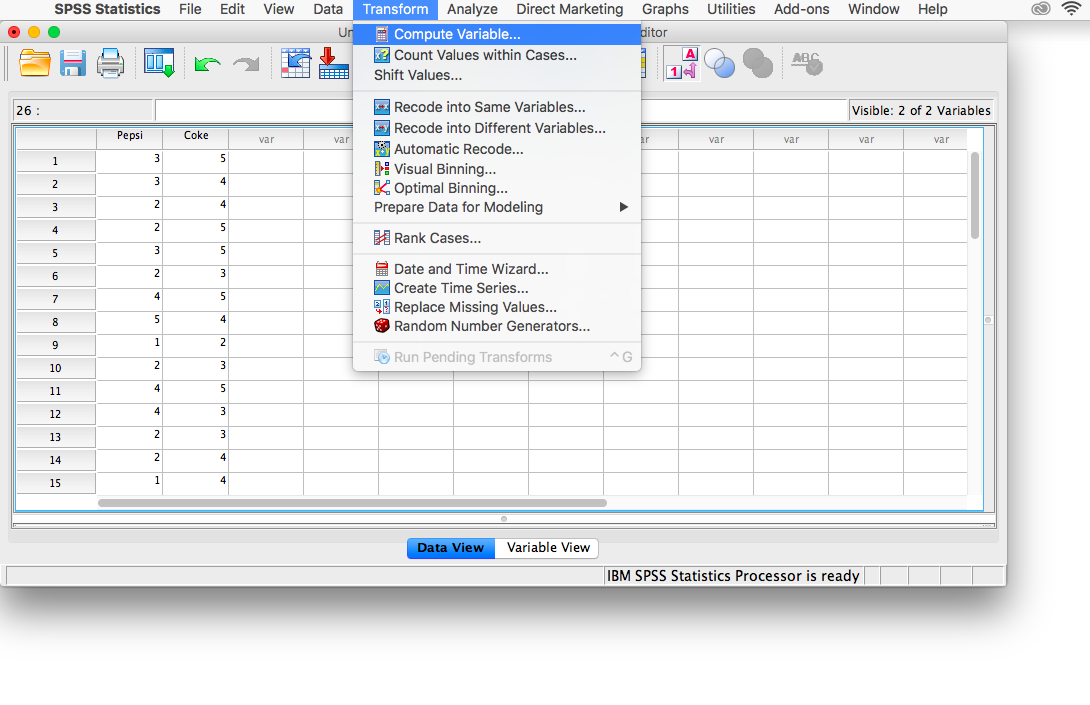
Task: Click the Open data document folder icon
Action: (35, 64)
